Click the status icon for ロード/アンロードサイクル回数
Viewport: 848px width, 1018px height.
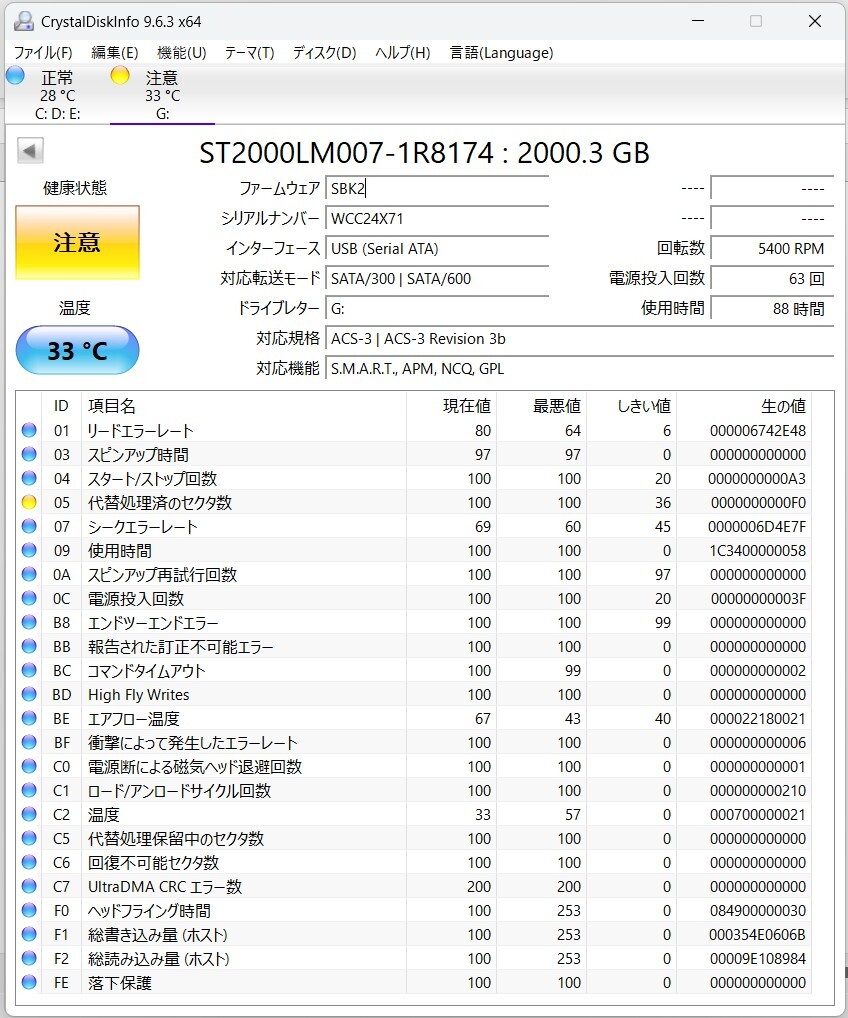tap(29, 791)
